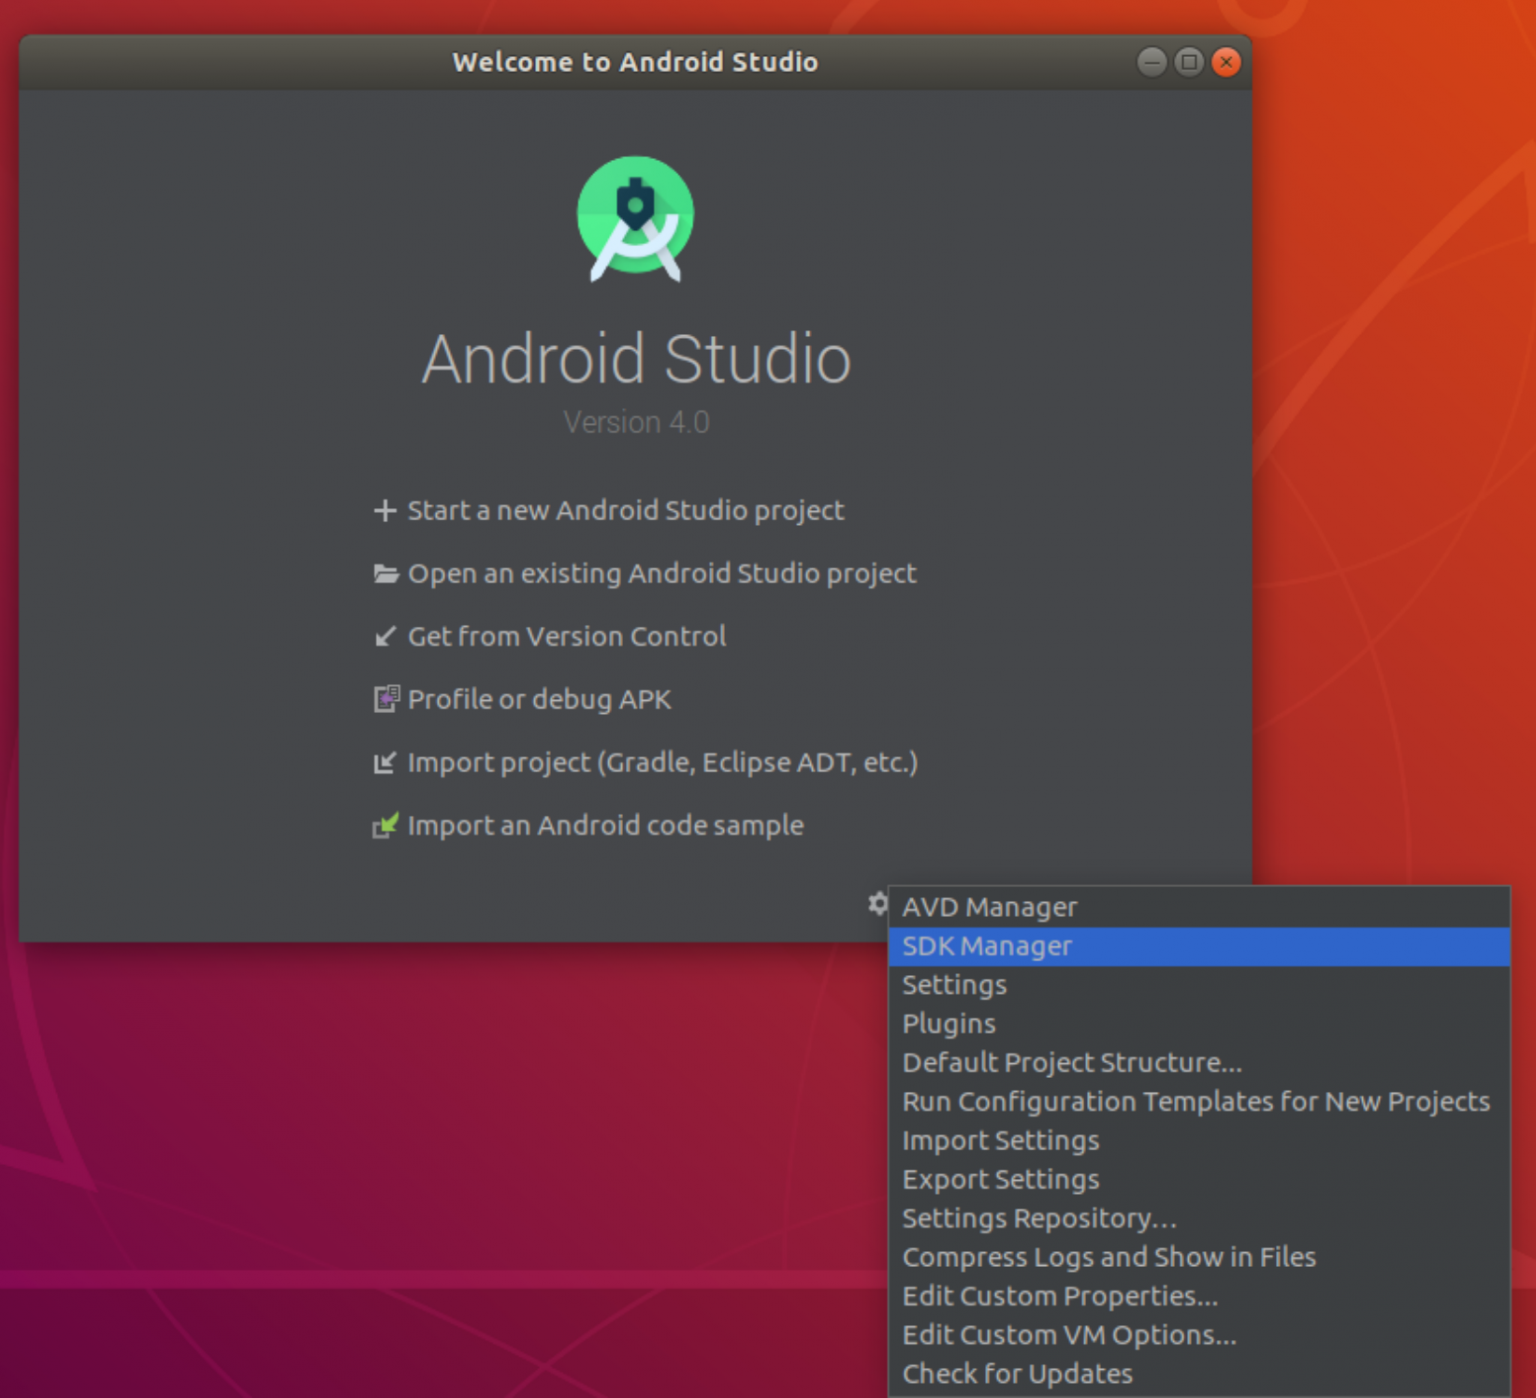The width and height of the screenshot is (1536, 1398).
Task: Select Check for Updates
Action: pos(1017,1374)
